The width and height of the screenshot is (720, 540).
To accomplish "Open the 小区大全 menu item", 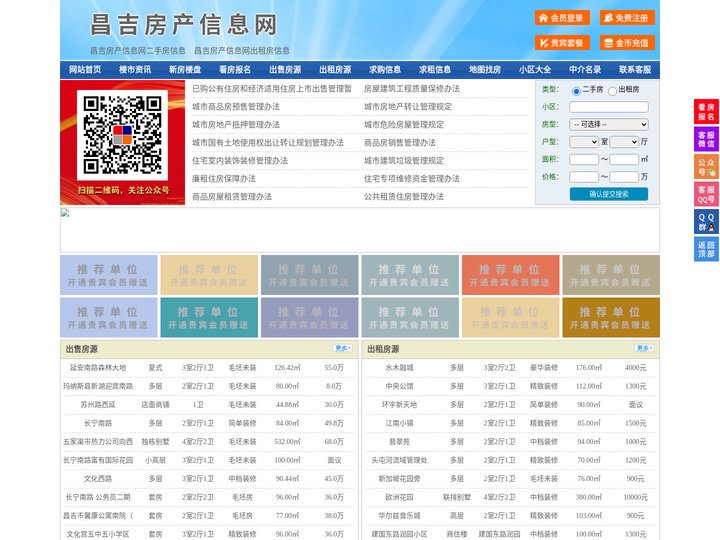I will tap(535, 70).
